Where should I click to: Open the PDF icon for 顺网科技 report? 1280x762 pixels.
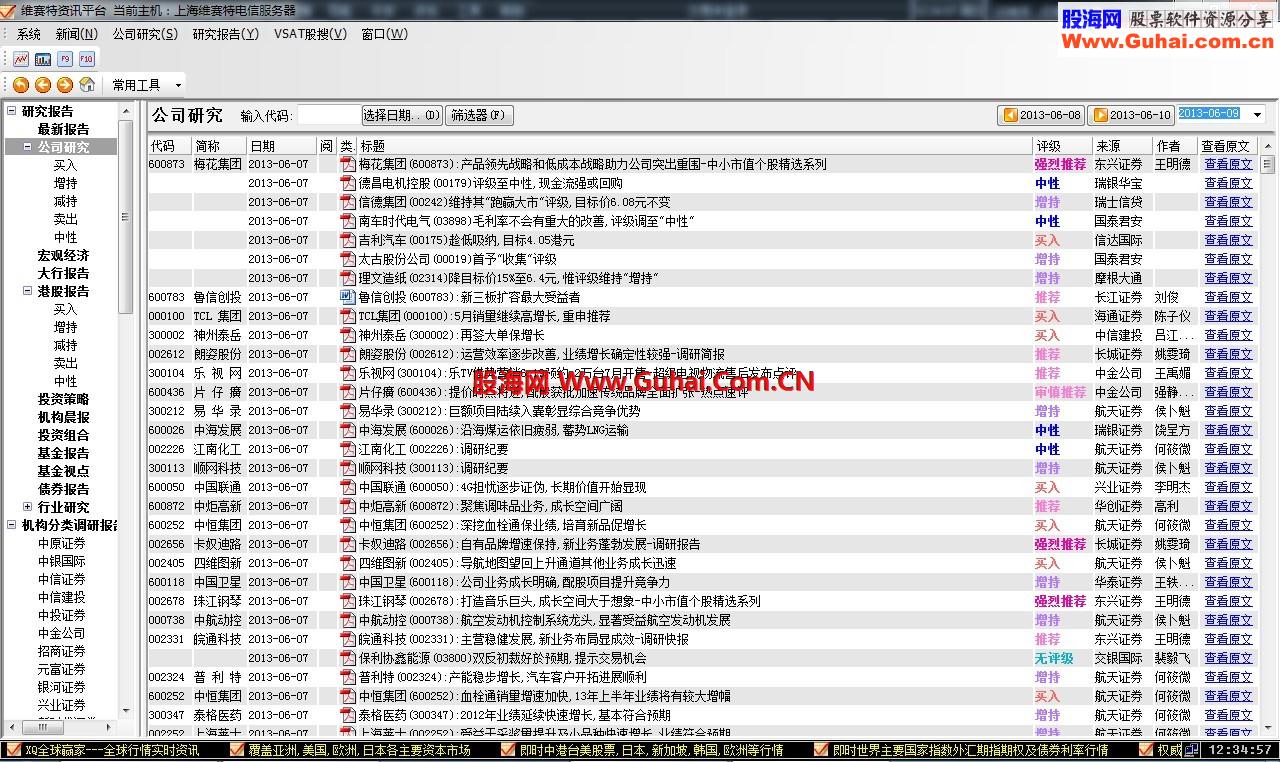(x=347, y=468)
